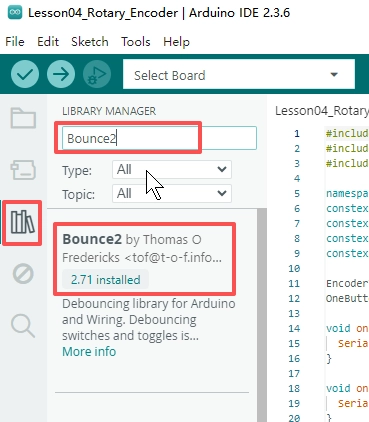Open the File menu
The width and height of the screenshot is (369, 422).
click(15, 42)
